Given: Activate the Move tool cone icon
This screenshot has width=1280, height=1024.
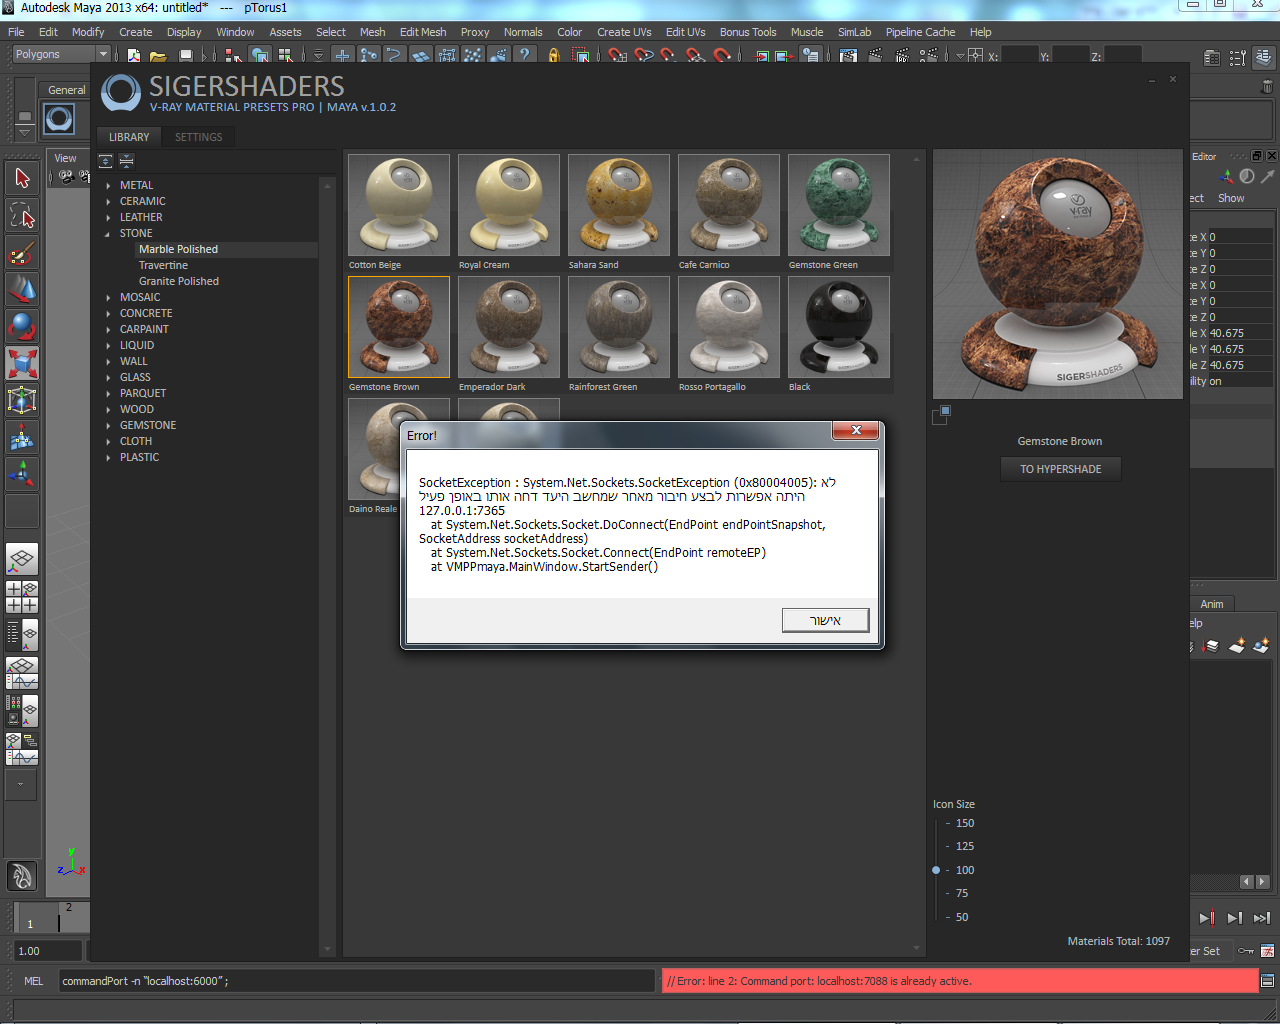Looking at the screenshot, I should tap(22, 289).
